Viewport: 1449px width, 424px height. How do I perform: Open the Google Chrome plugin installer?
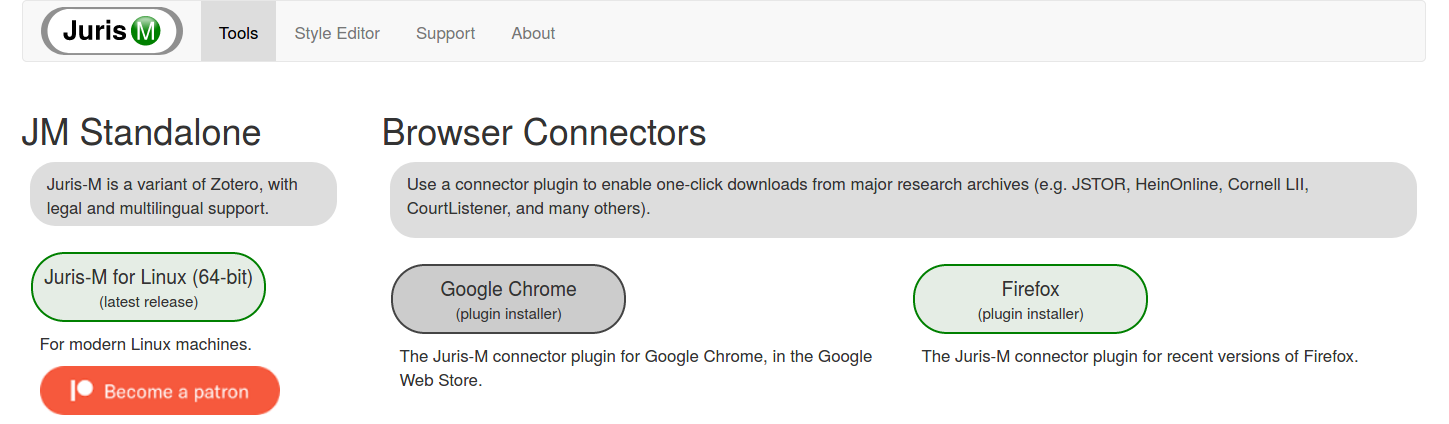[x=508, y=299]
